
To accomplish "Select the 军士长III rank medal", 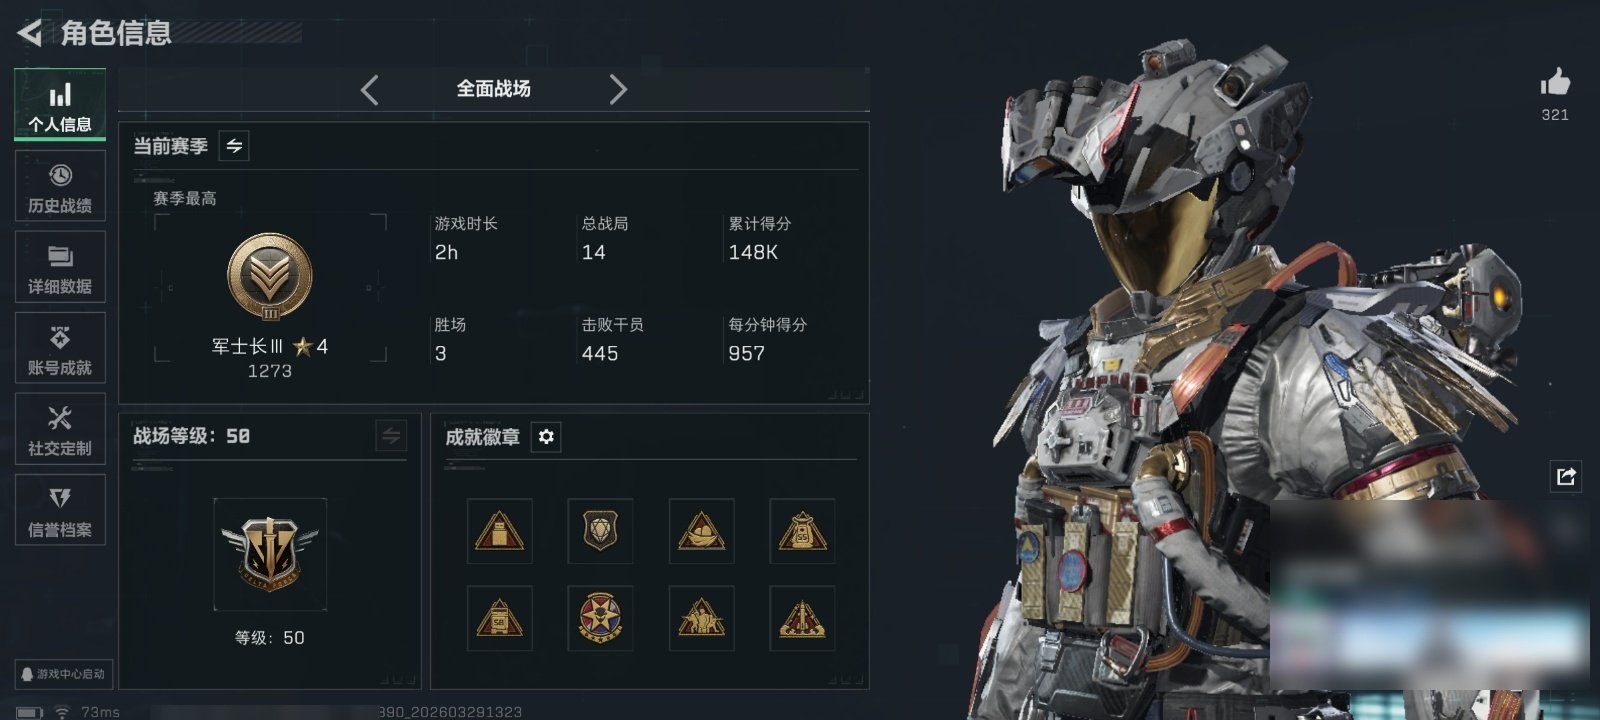I will (270, 278).
